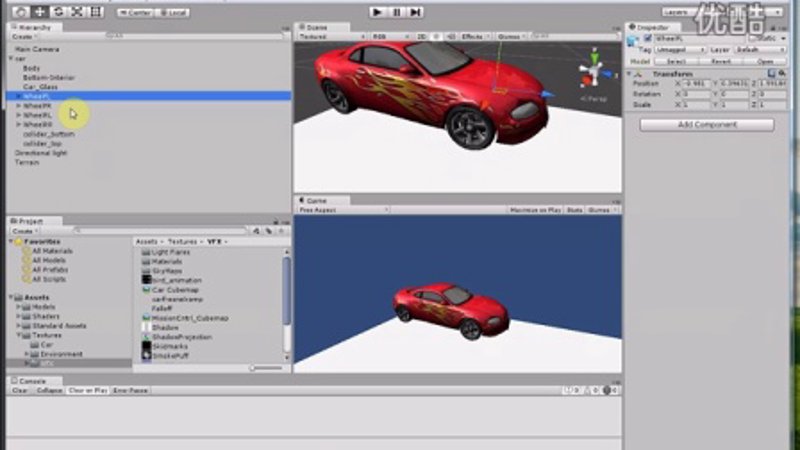Select the Move tool in toolbar
The image size is (800, 450).
[40, 12]
